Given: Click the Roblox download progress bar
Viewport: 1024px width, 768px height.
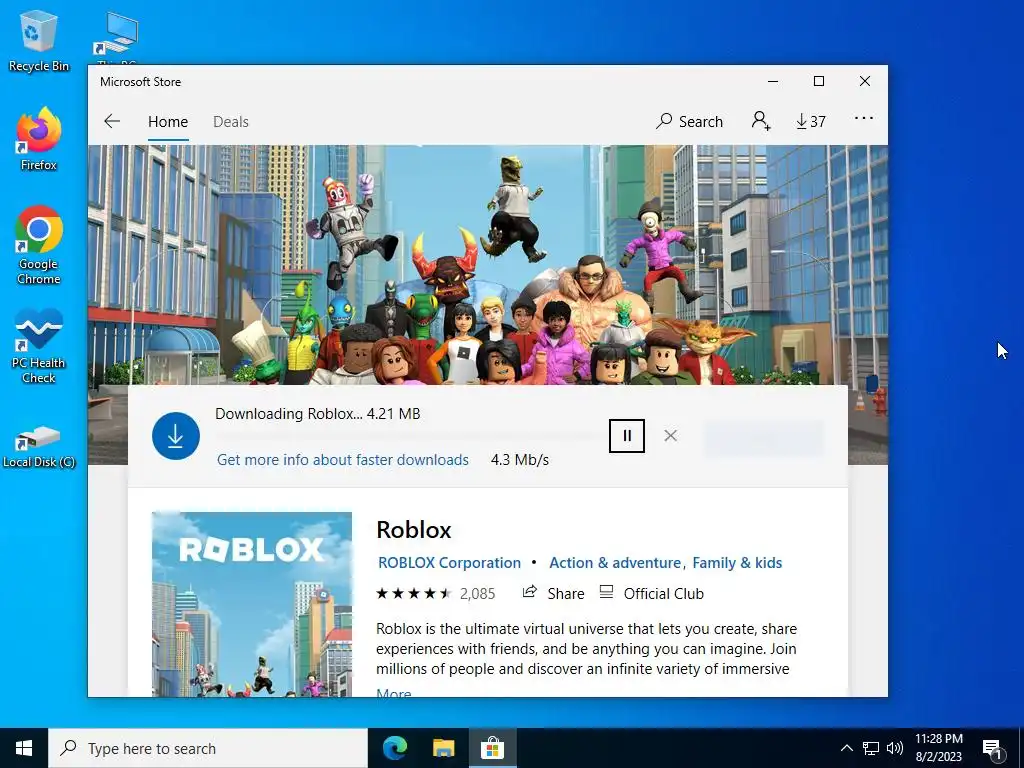Looking at the screenshot, I should [408, 436].
